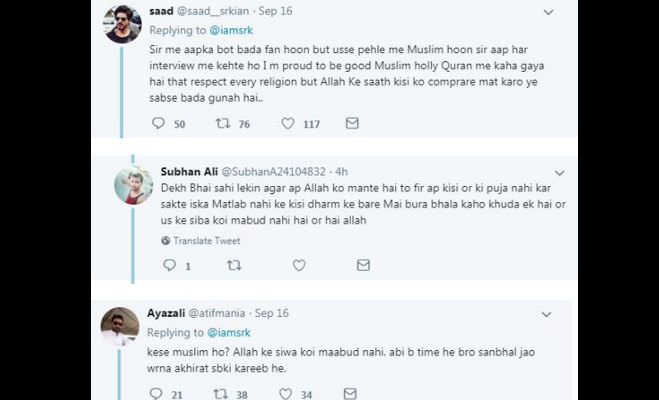The height and width of the screenshot is (400, 659).
Task: Click Translate Tweet under Subhan Ali's post
Action: coord(206,241)
